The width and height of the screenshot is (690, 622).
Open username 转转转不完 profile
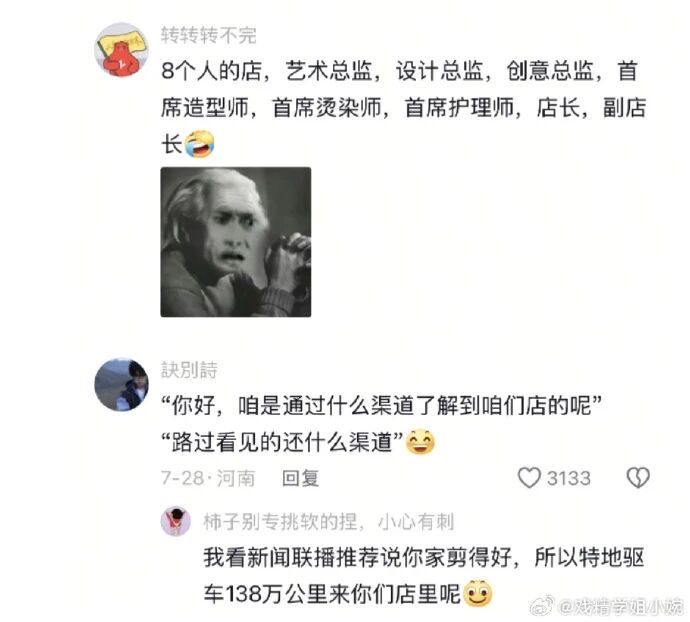click(209, 35)
